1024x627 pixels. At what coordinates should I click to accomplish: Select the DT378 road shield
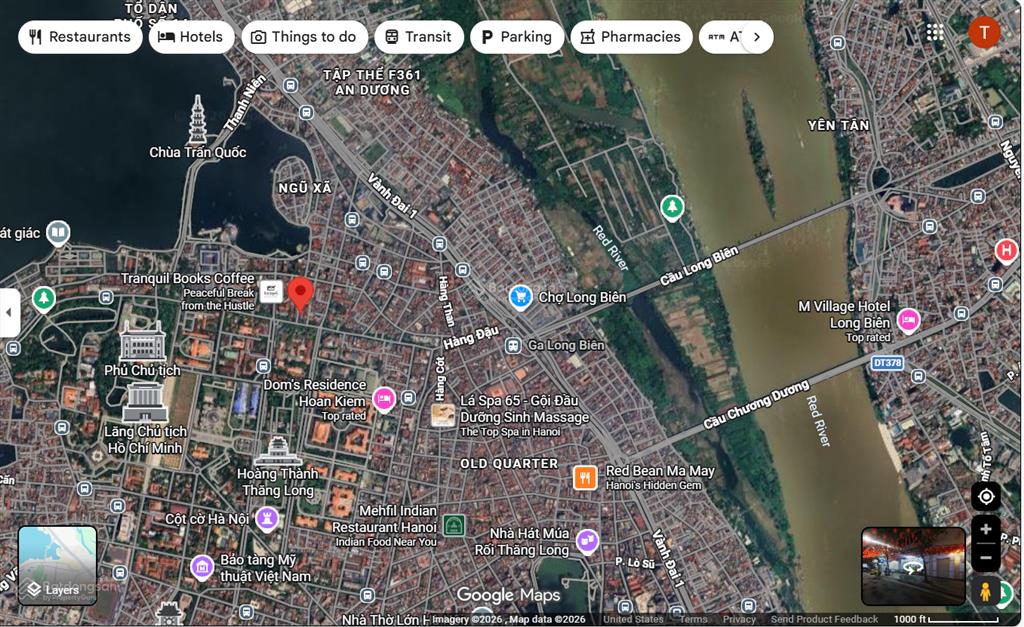click(x=887, y=362)
